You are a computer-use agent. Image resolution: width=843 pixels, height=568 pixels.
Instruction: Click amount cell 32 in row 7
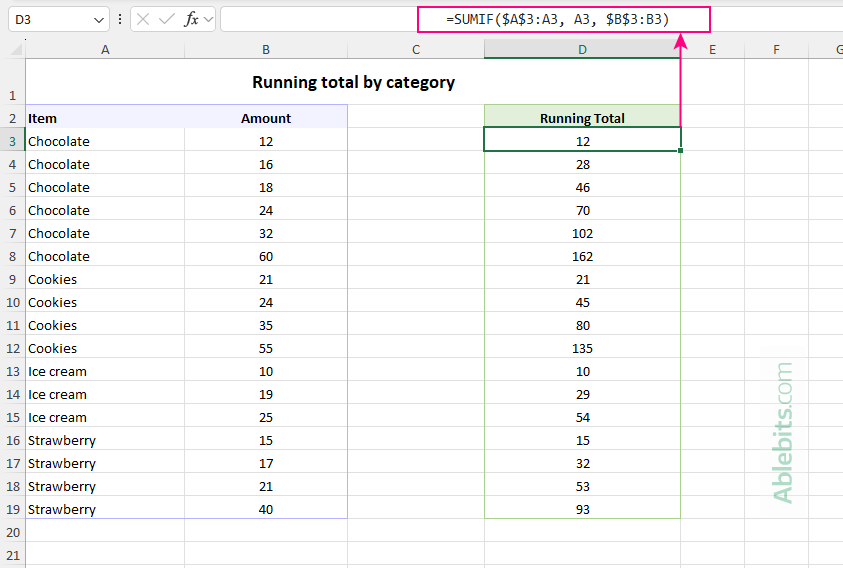[x=266, y=233]
